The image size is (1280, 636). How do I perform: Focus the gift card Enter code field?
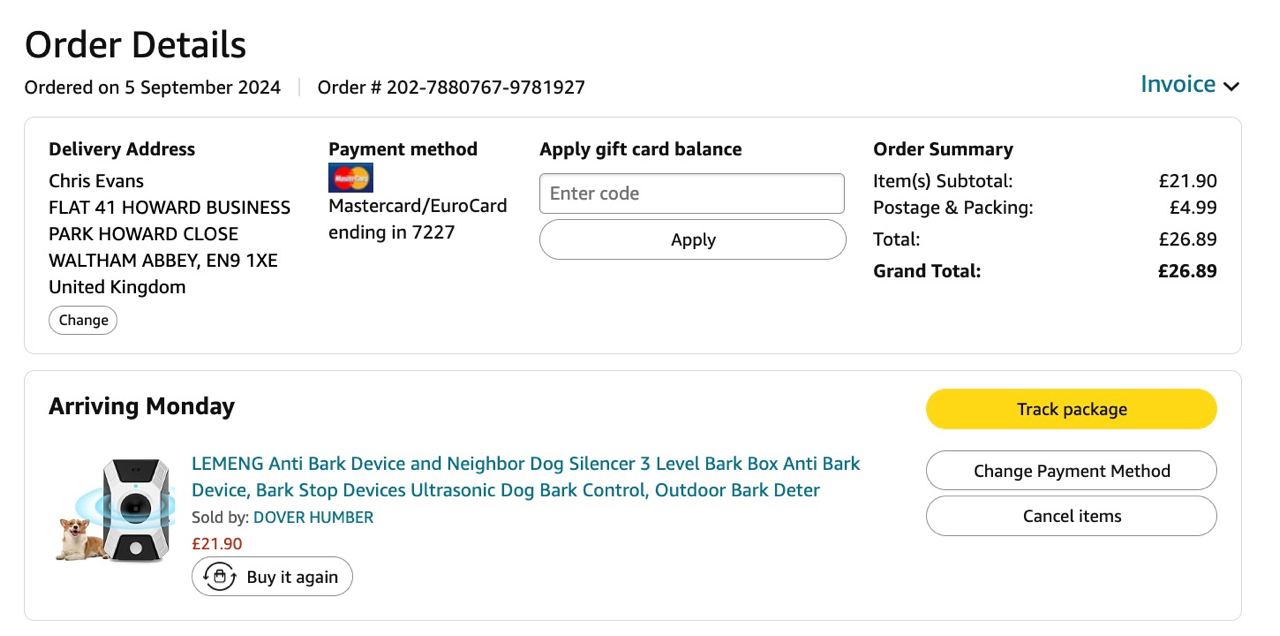click(x=692, y=194)
